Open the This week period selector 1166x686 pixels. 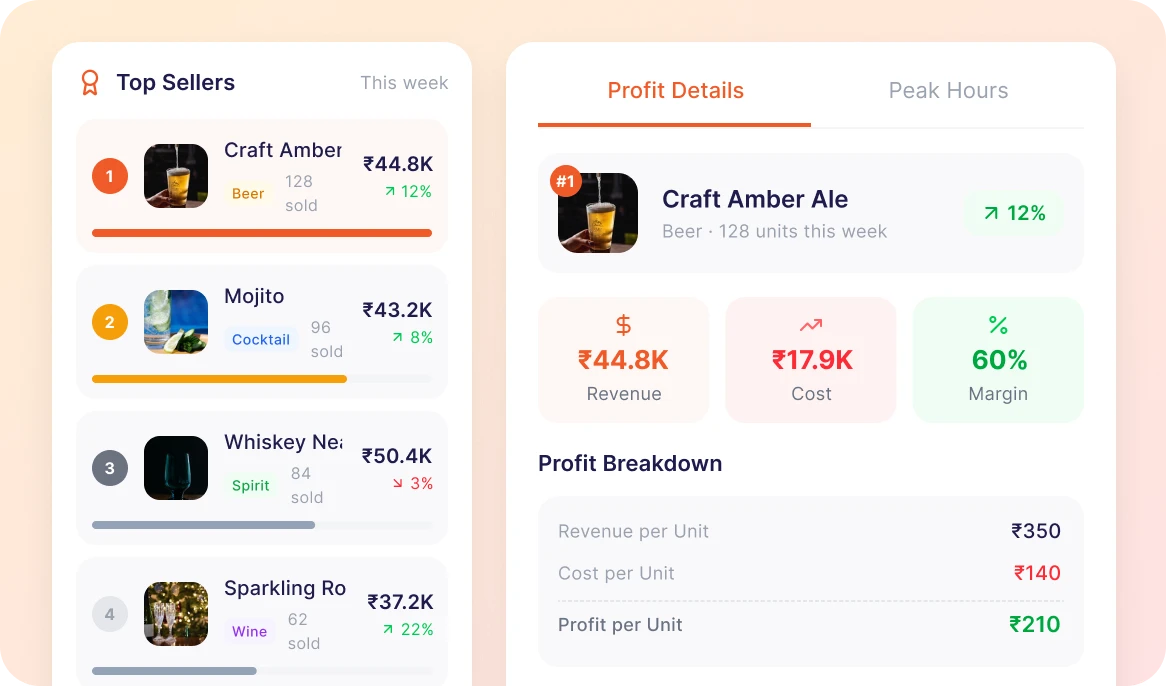tap(404, 83)
